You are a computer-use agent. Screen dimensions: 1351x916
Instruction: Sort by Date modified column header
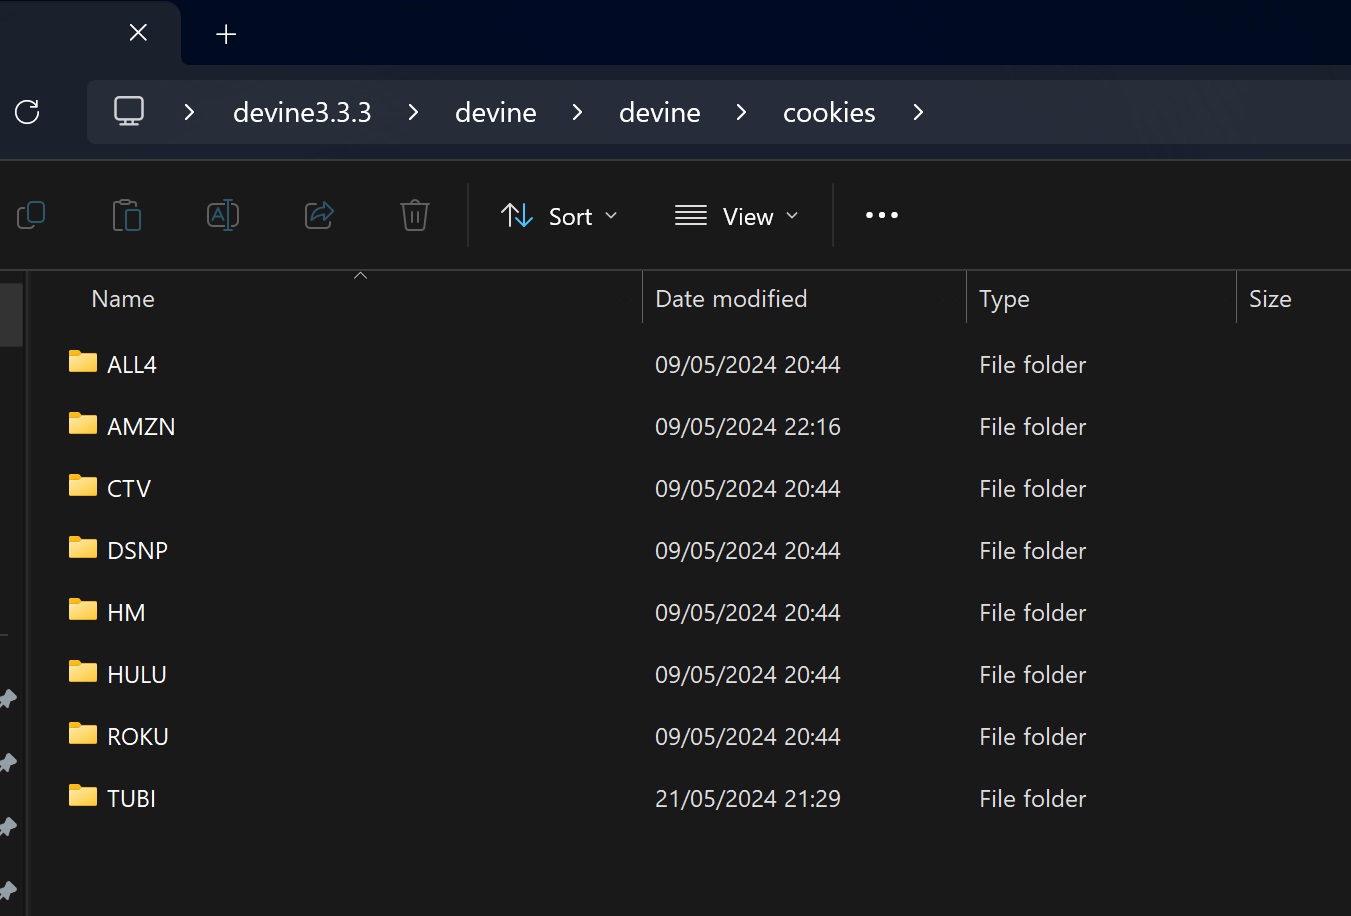click(731, 299)
